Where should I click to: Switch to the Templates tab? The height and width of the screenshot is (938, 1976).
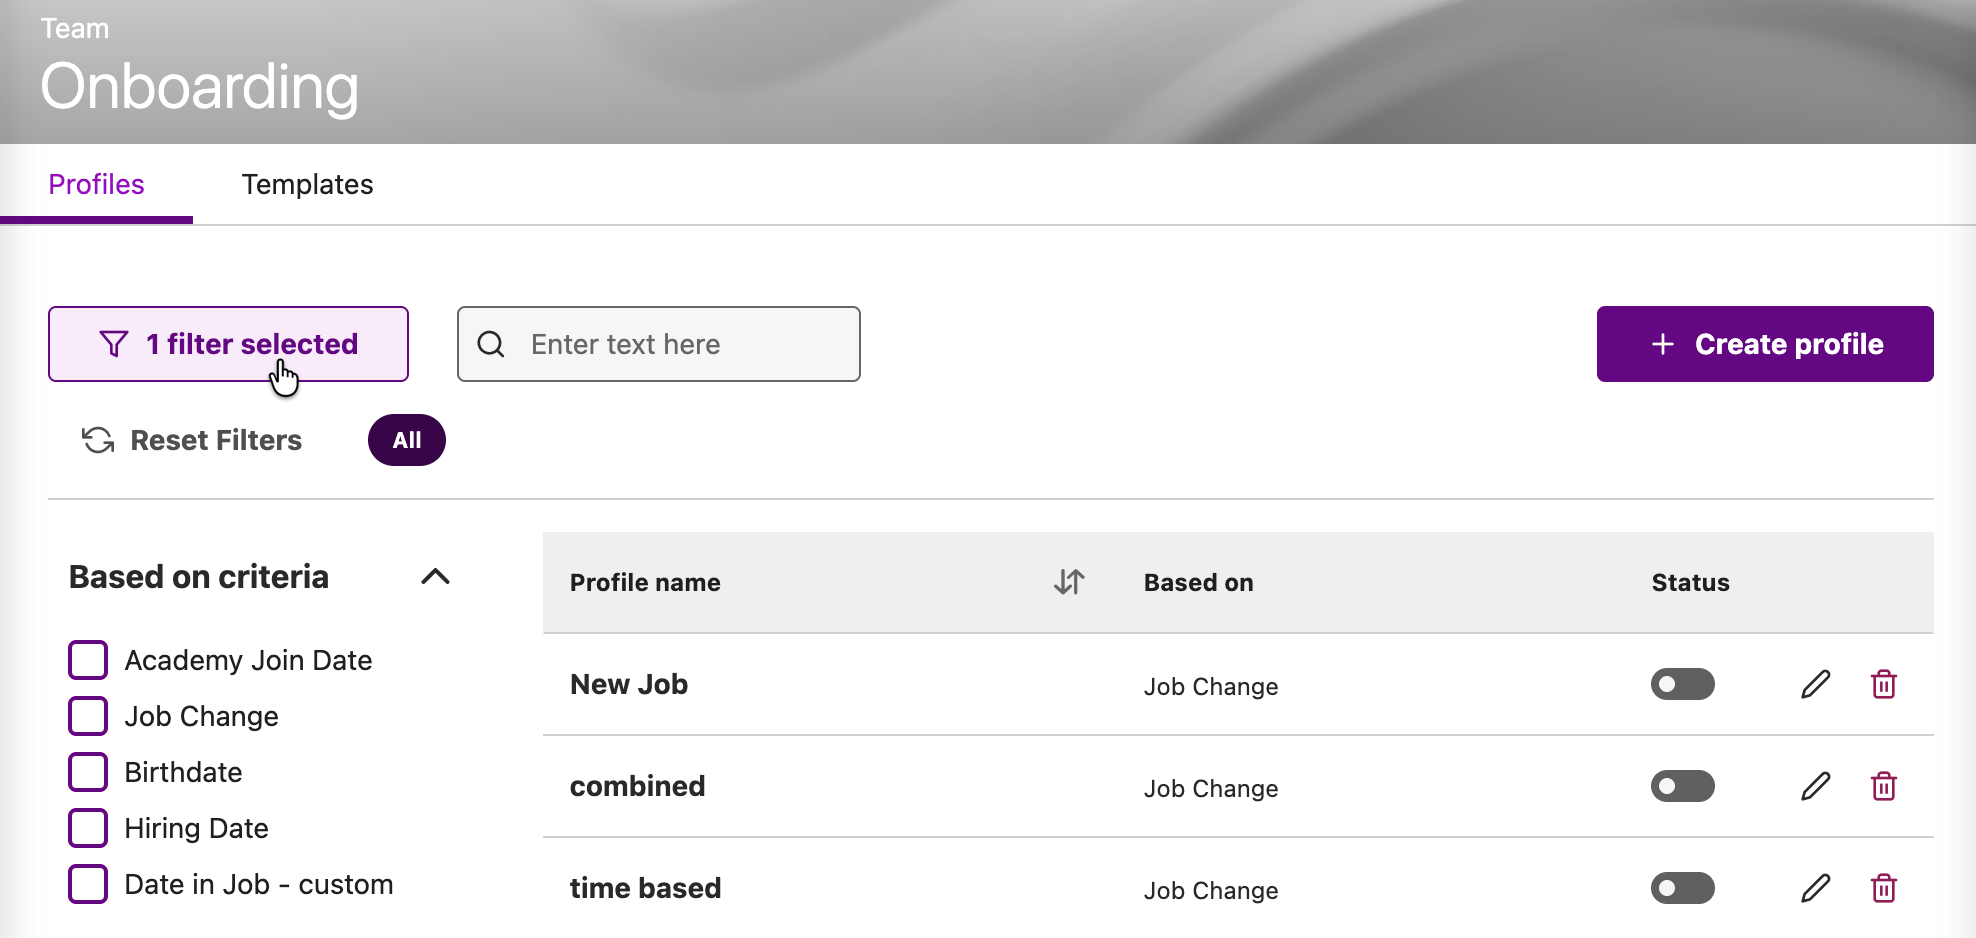(307, 185)
